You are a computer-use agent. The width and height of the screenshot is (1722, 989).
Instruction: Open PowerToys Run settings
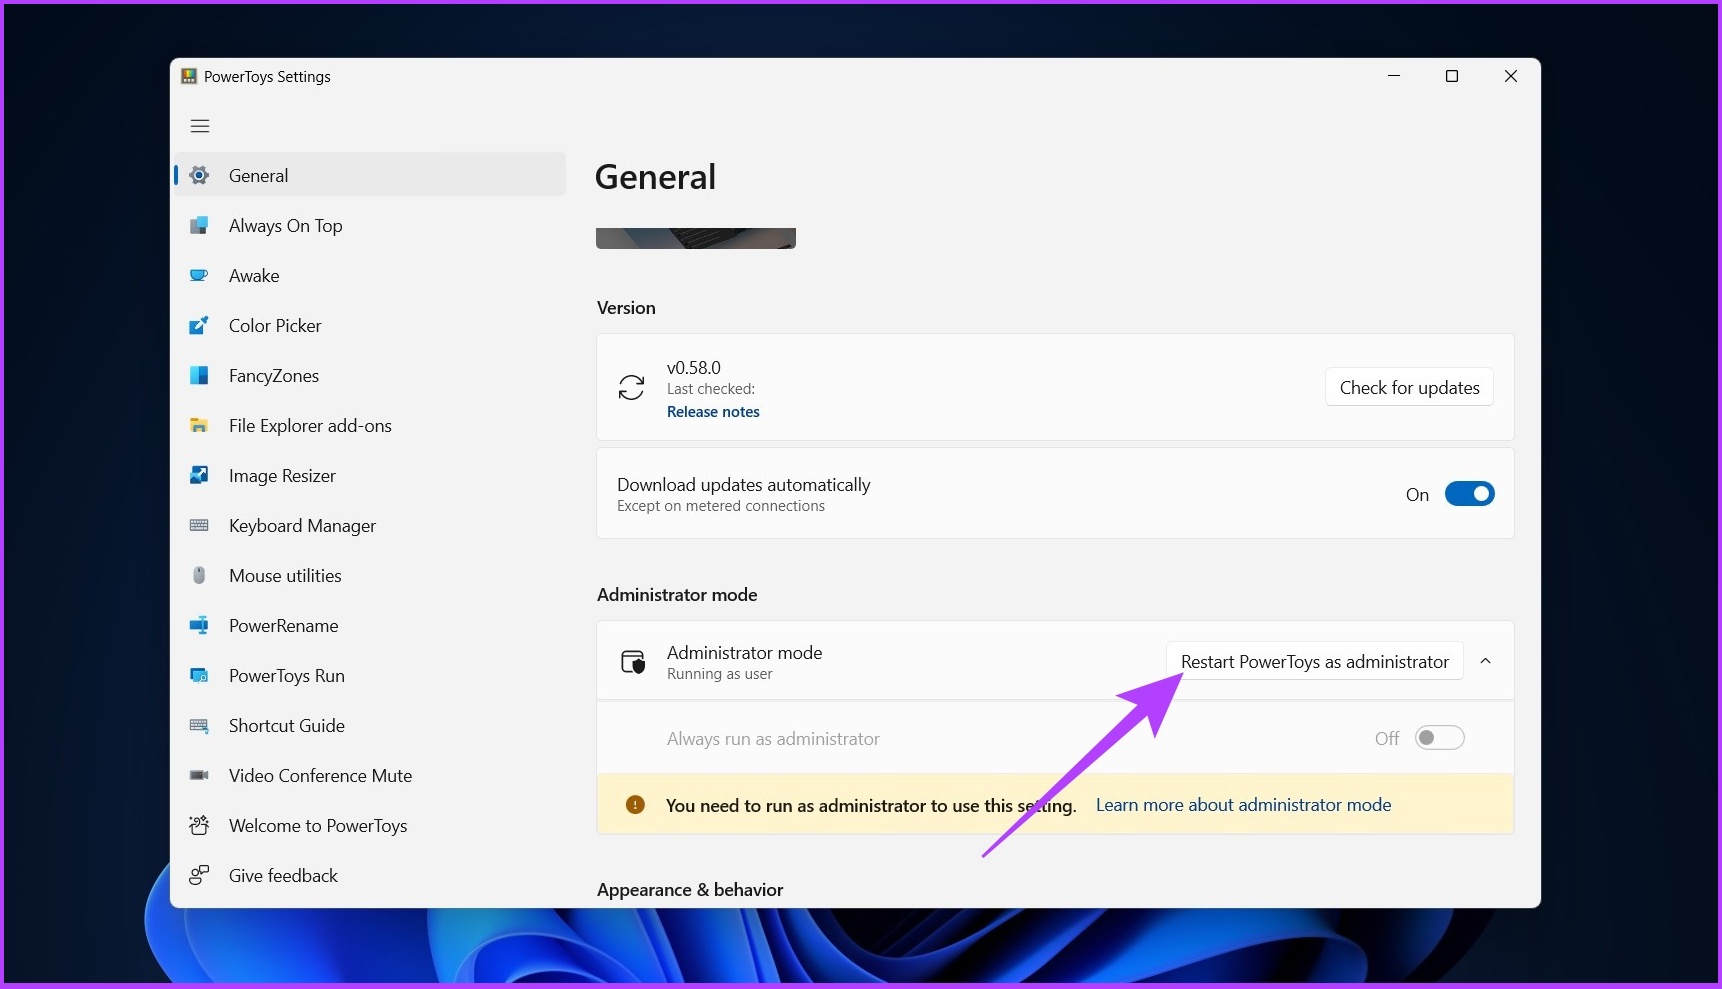[x=370, y=675]
